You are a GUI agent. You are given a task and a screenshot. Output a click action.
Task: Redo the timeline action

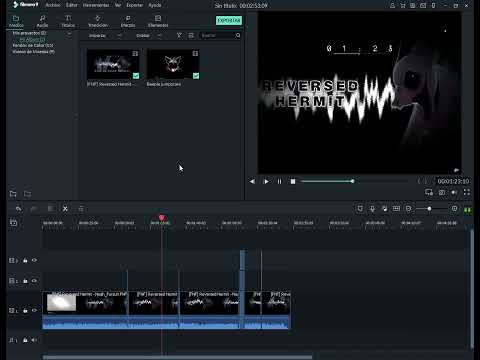click(x=34, y=209)
